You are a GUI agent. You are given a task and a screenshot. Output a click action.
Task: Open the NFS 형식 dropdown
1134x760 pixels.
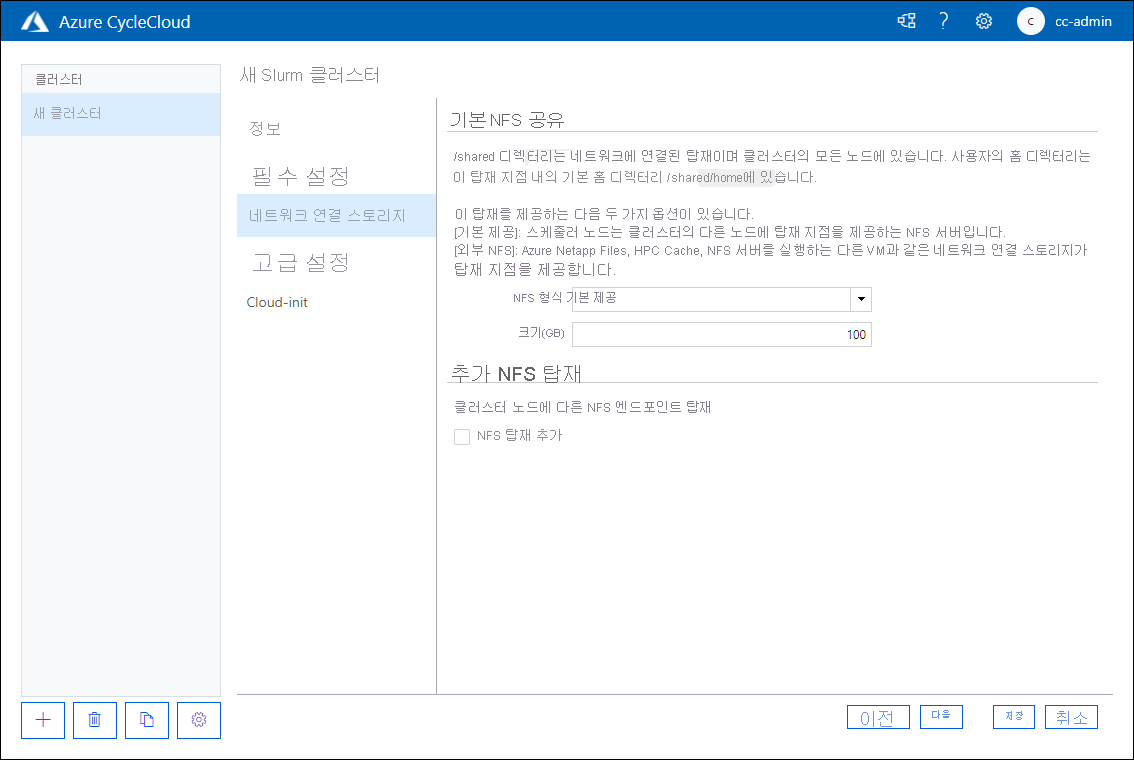(860, 299)
